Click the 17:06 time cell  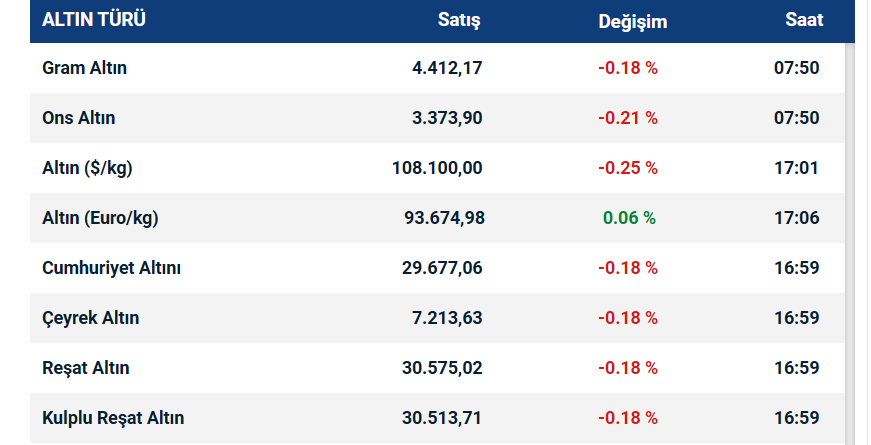[x=798, y=218]
